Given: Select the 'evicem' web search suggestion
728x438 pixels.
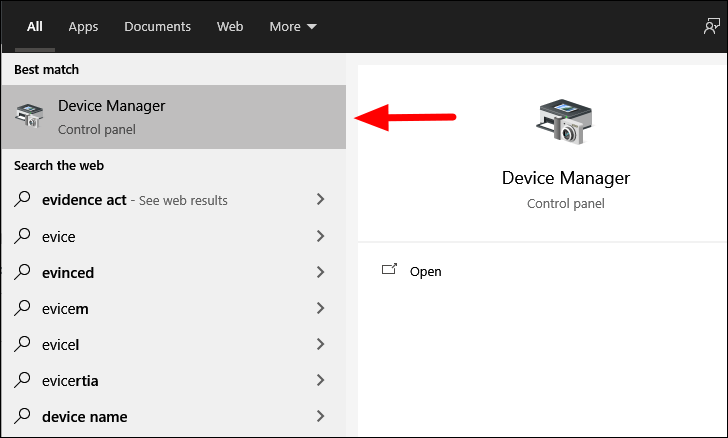Looking at the screenshot, I should click(x=174, y=308).
